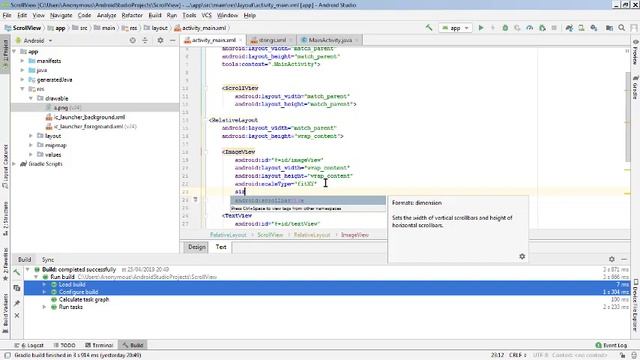This screenshot has width=640, height=360.
Task: Open Project Structure folder icon in toolbar
Action: [x=609, y=28]
